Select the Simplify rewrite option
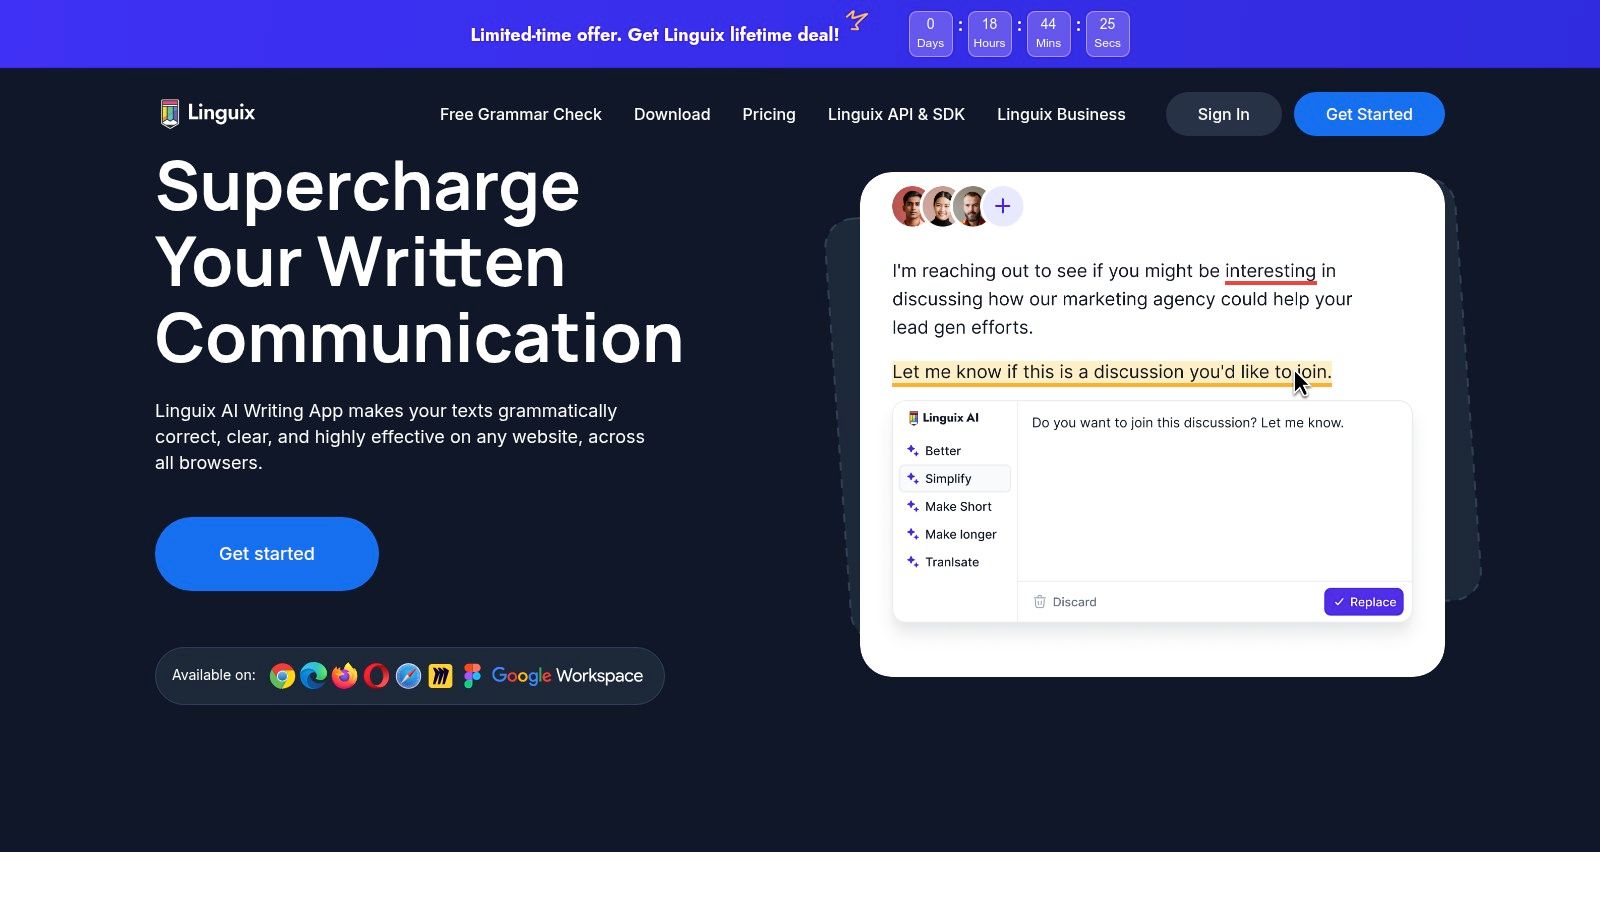The height and width of the screenshot is (900, 1600). [x=955, y=479]
